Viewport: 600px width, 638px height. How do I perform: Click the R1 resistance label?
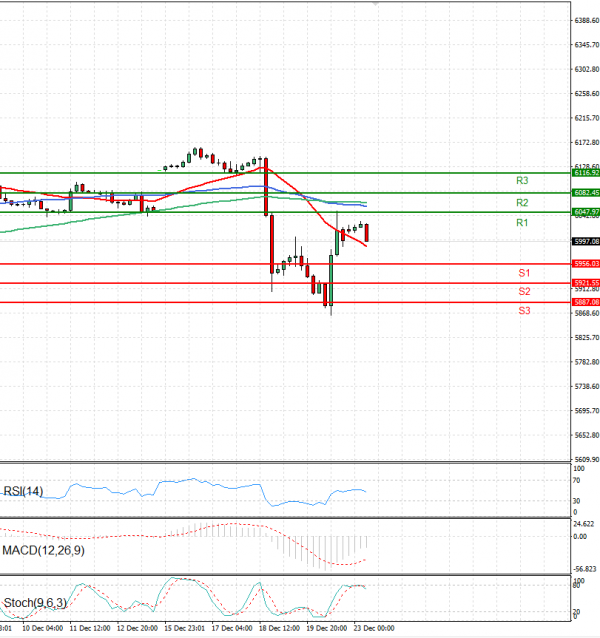click(522, 223)
